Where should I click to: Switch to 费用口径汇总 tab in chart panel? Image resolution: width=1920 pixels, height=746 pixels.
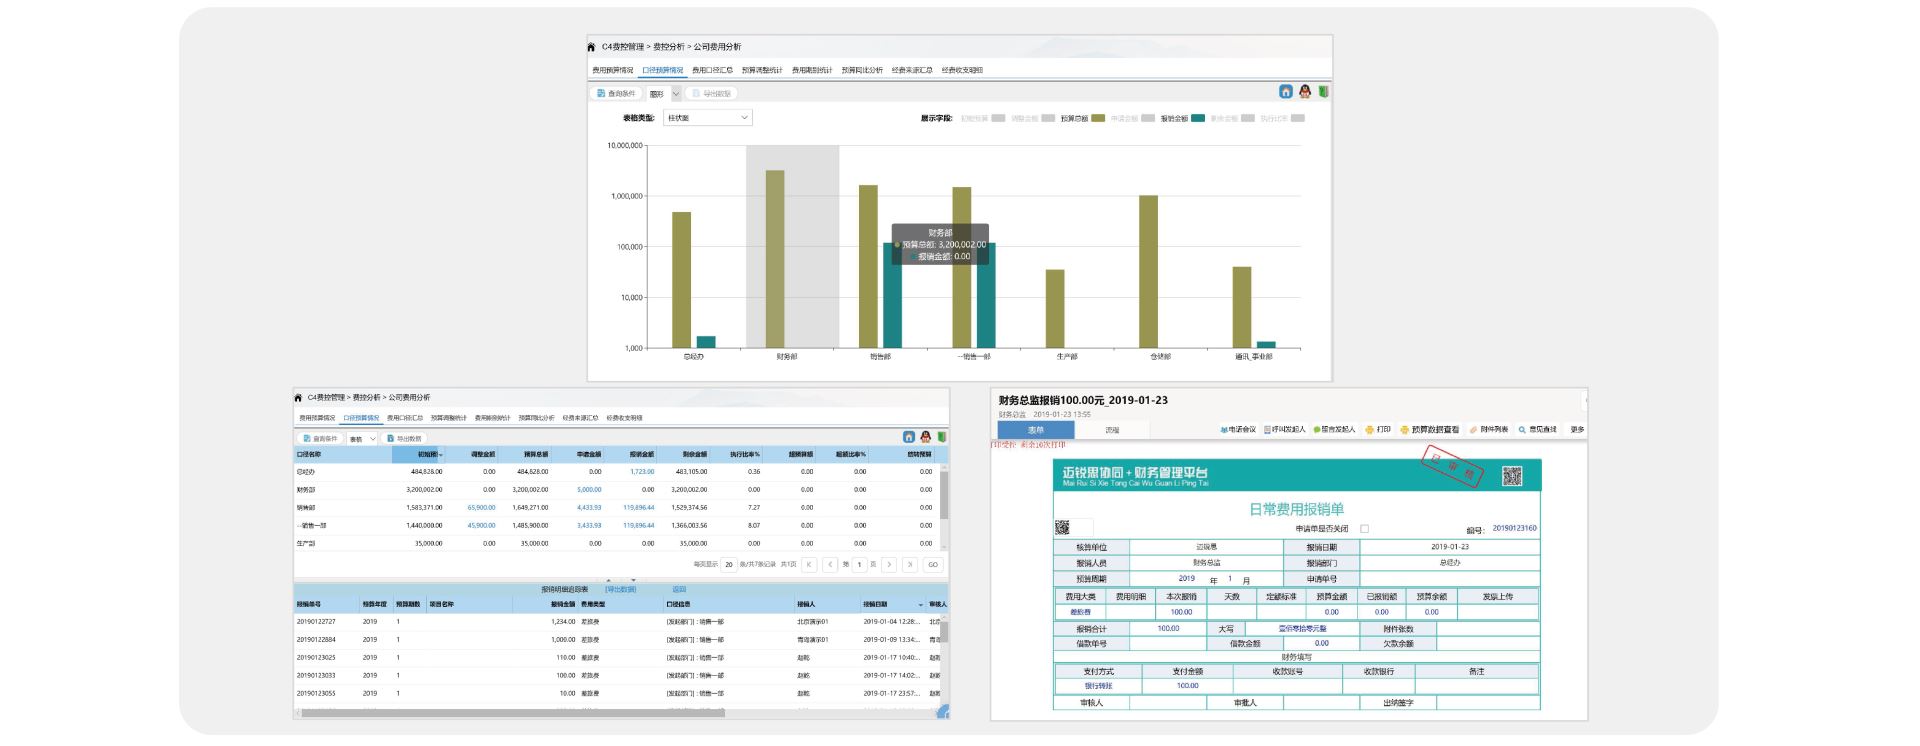(x=712, y=70)
